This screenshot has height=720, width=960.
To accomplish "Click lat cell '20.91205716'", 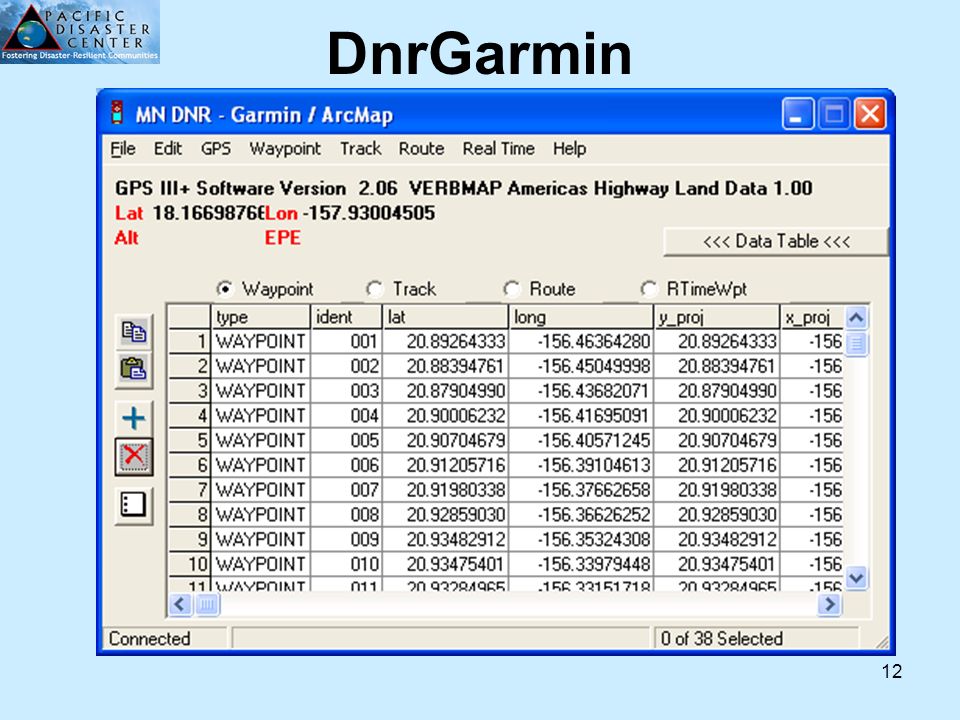I will click(446, 465).
